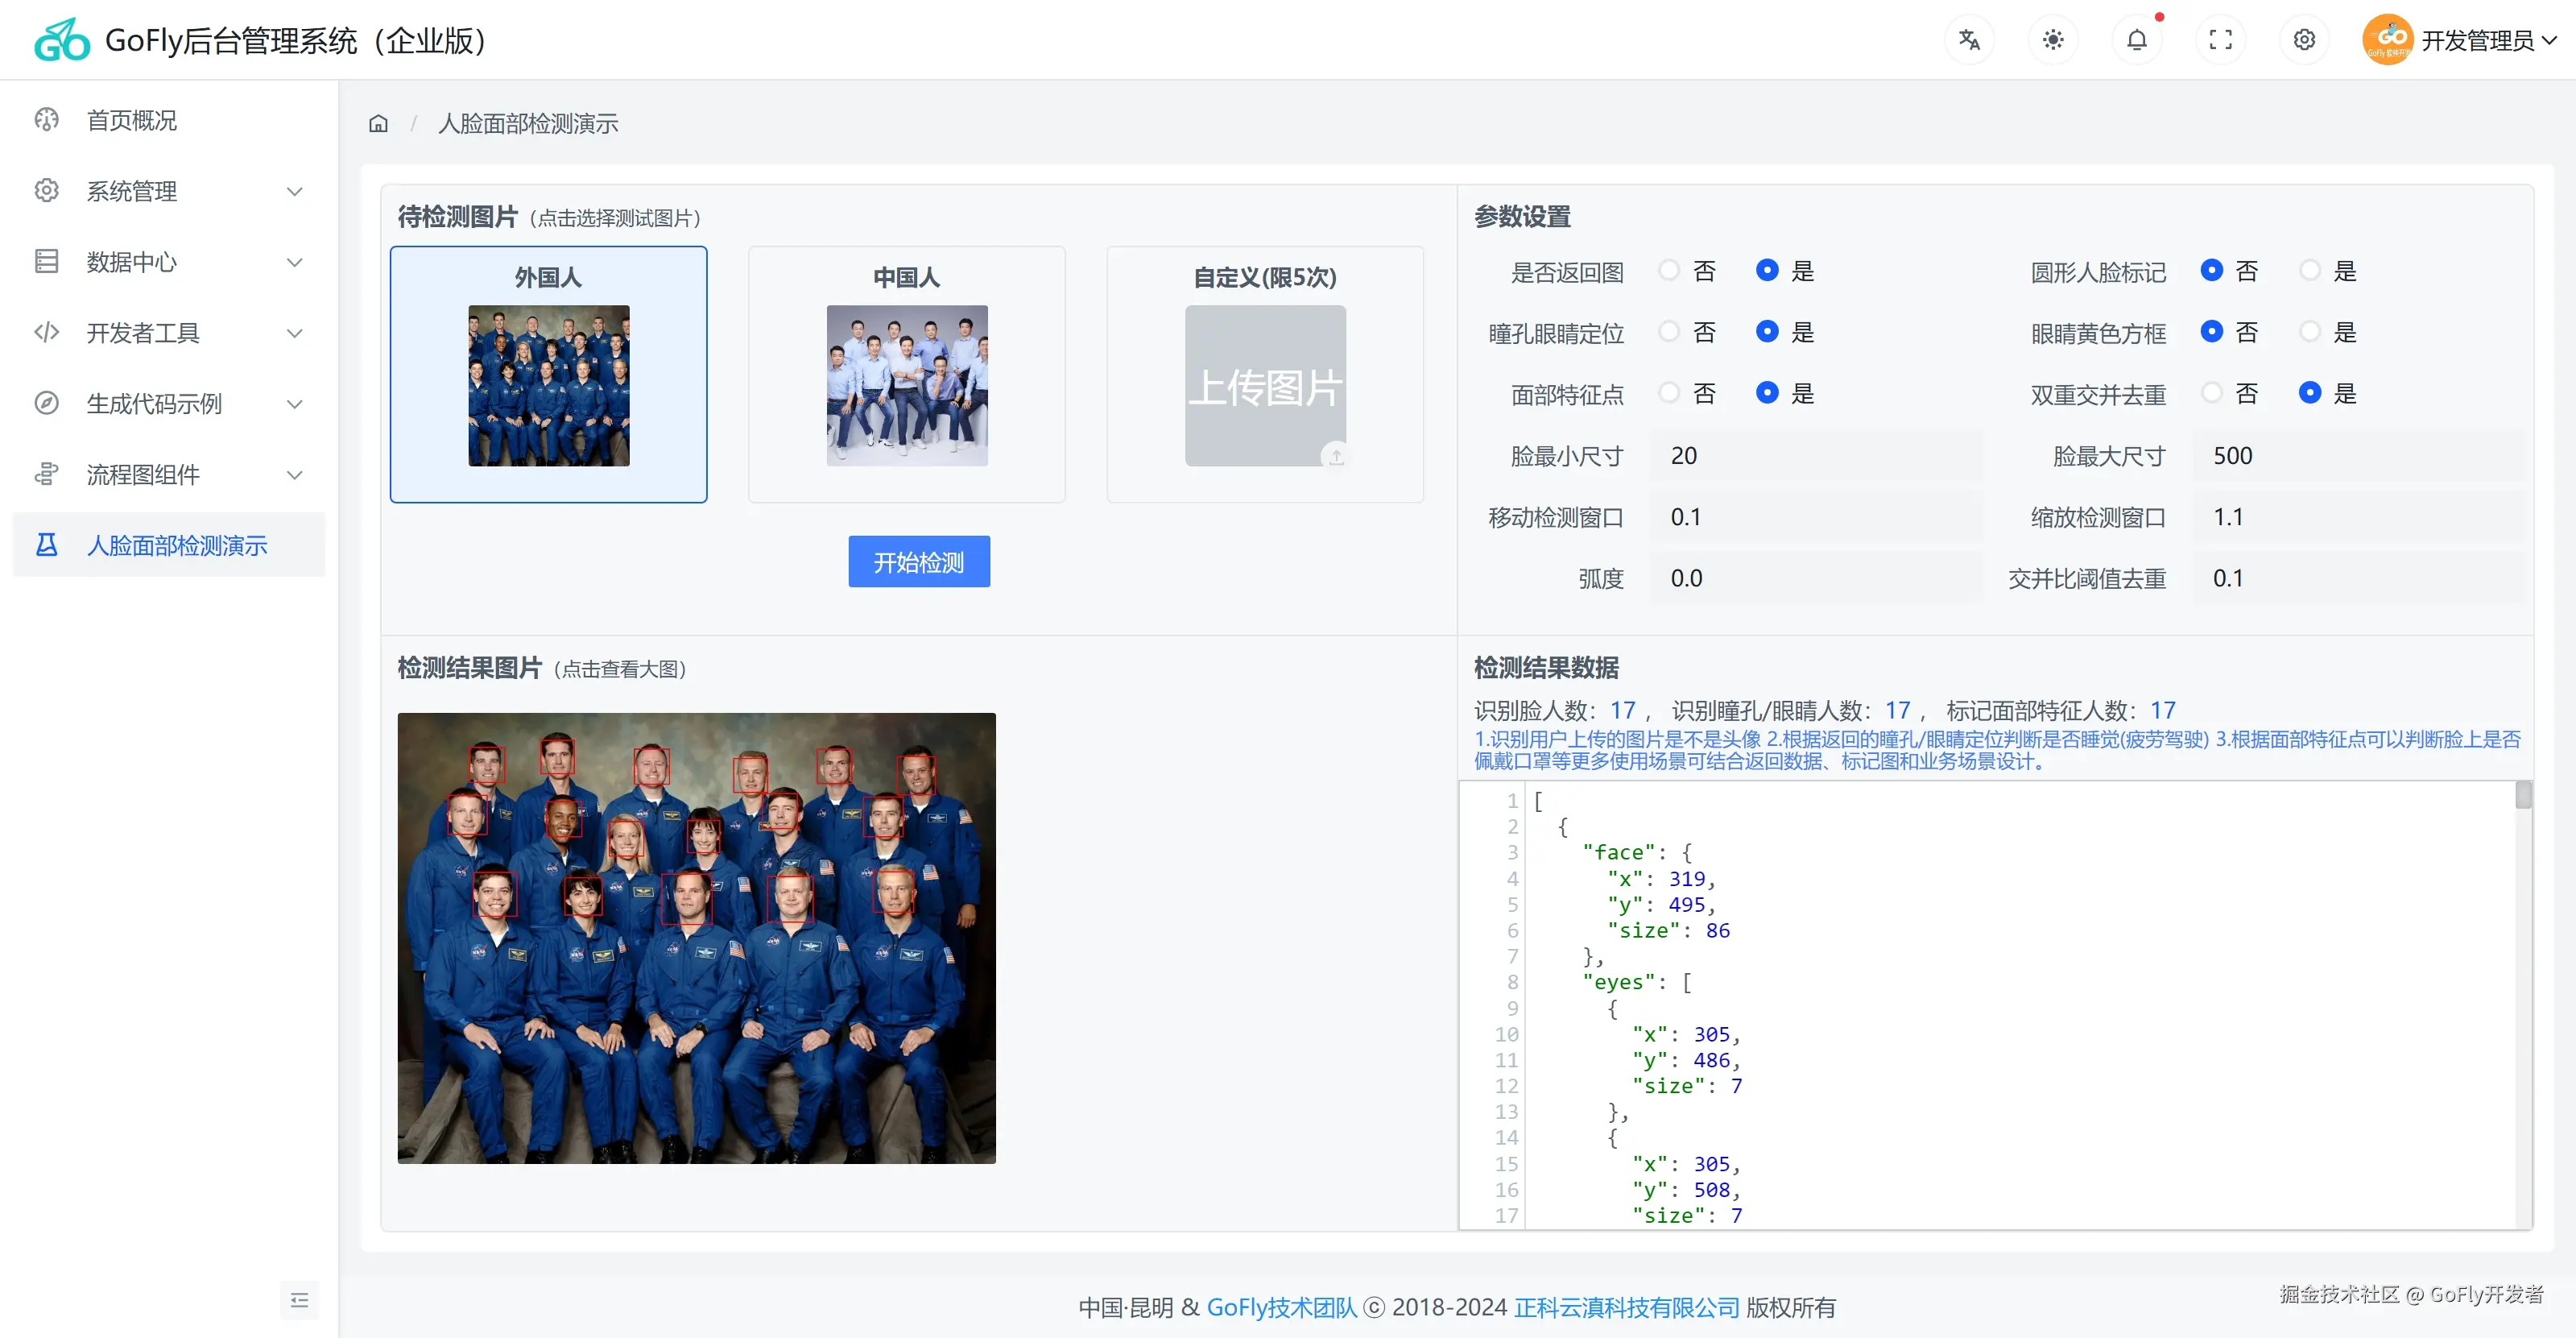This screenshot has height=1338, width=2576.
Task: Click the JSON result panel scrollbar
Action: pyautogui.click(x=2523, y=797)
